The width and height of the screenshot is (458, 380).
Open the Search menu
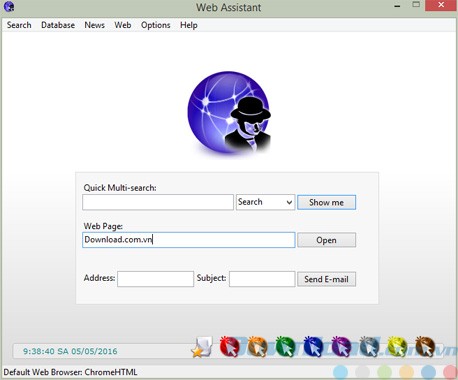pyautogui.click(x=19, y=25)
